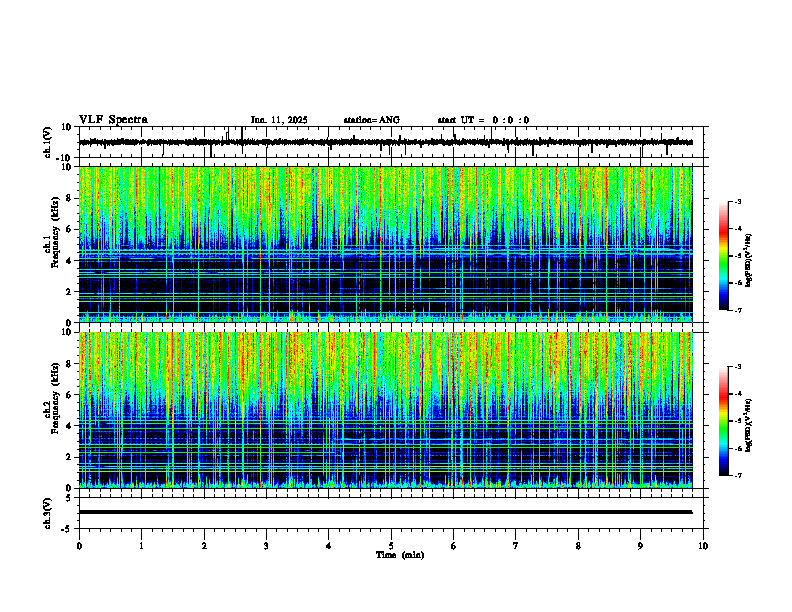Click the time axis tick label "2"
This screenshot has width=792, height=612.
pos(204,546)
